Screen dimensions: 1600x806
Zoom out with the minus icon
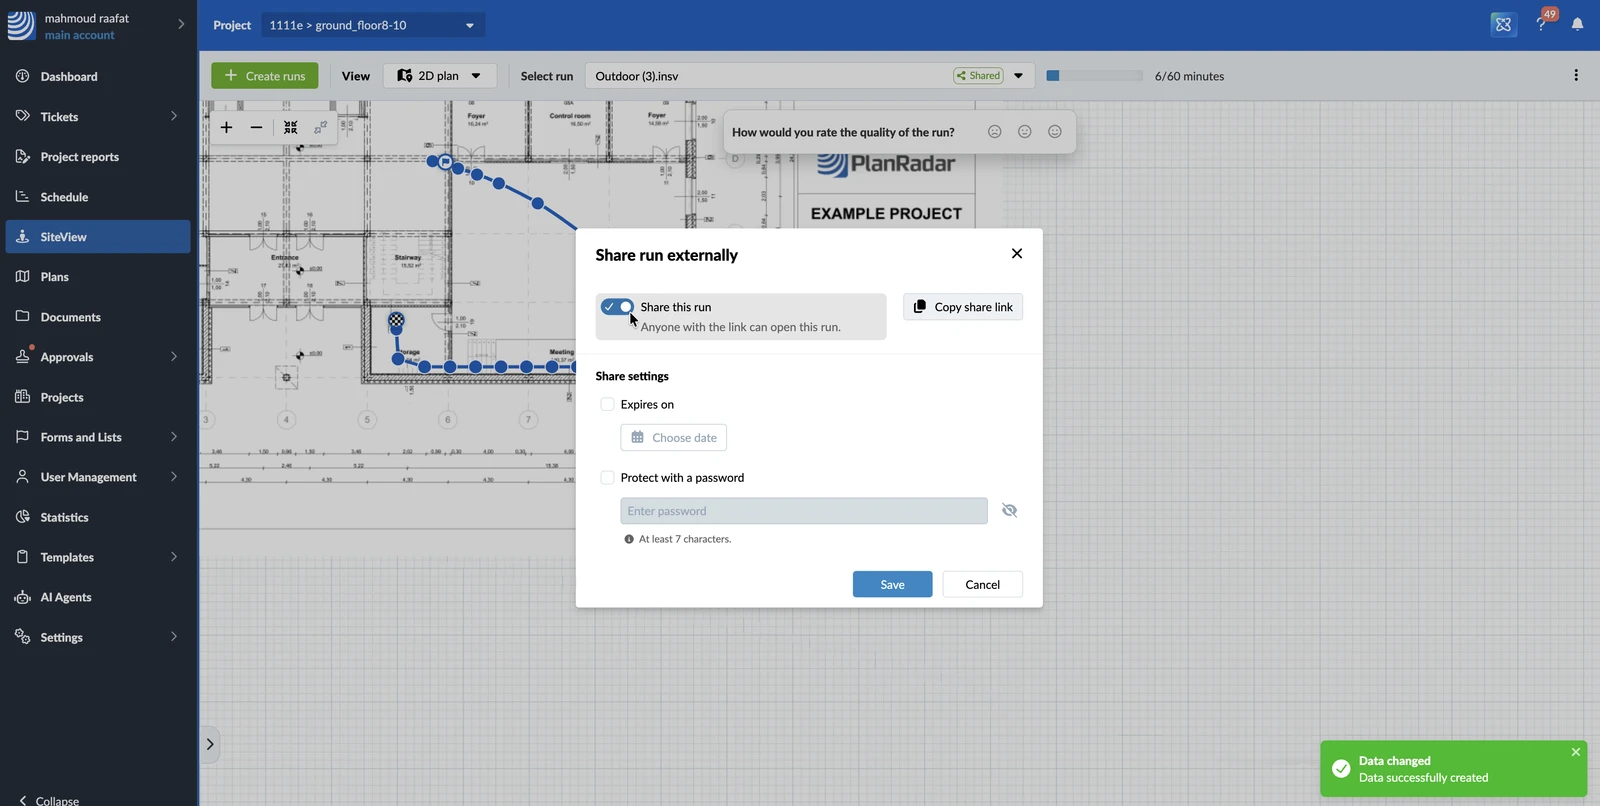(256, 128)
